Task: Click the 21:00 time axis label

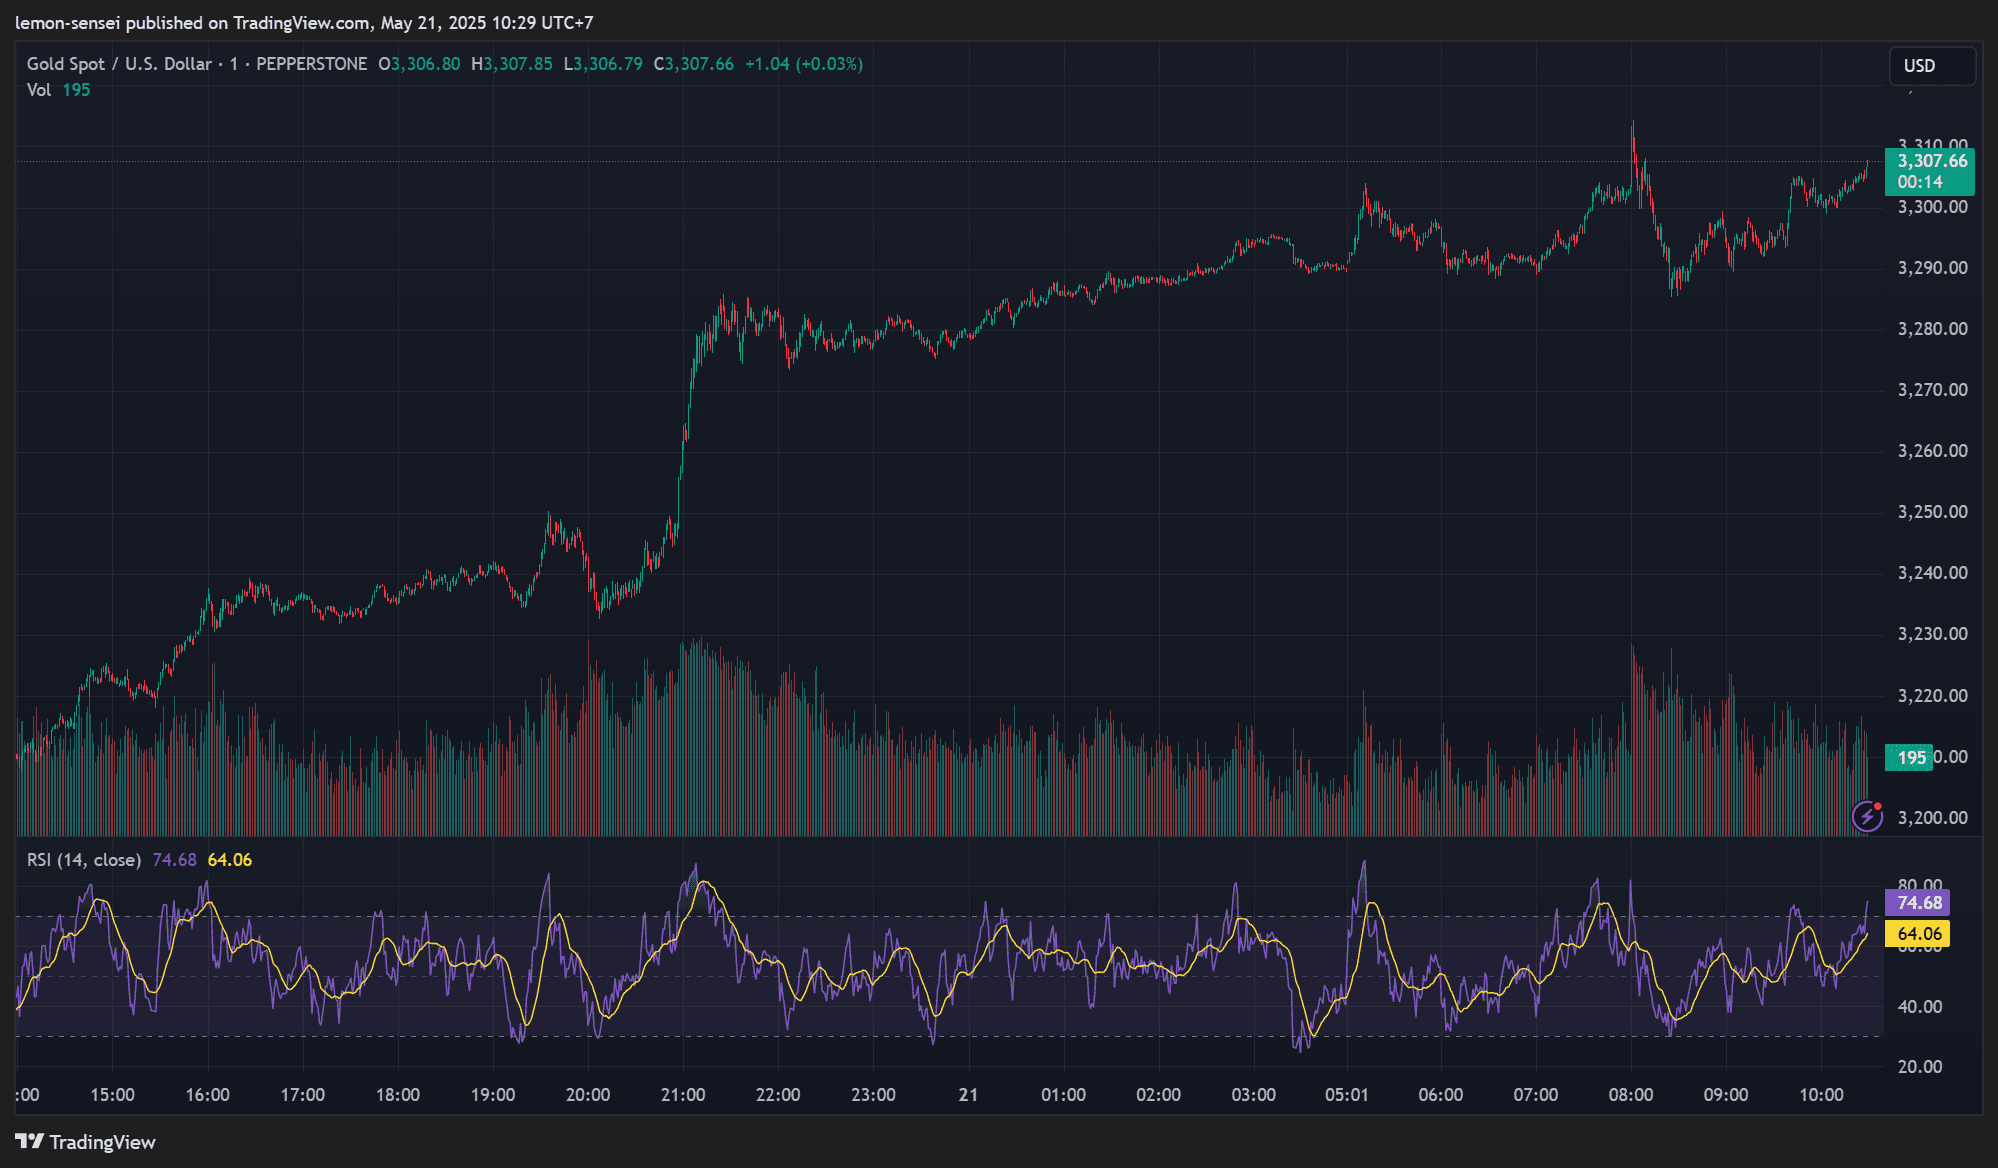Action: click(x=683, y=1095)
